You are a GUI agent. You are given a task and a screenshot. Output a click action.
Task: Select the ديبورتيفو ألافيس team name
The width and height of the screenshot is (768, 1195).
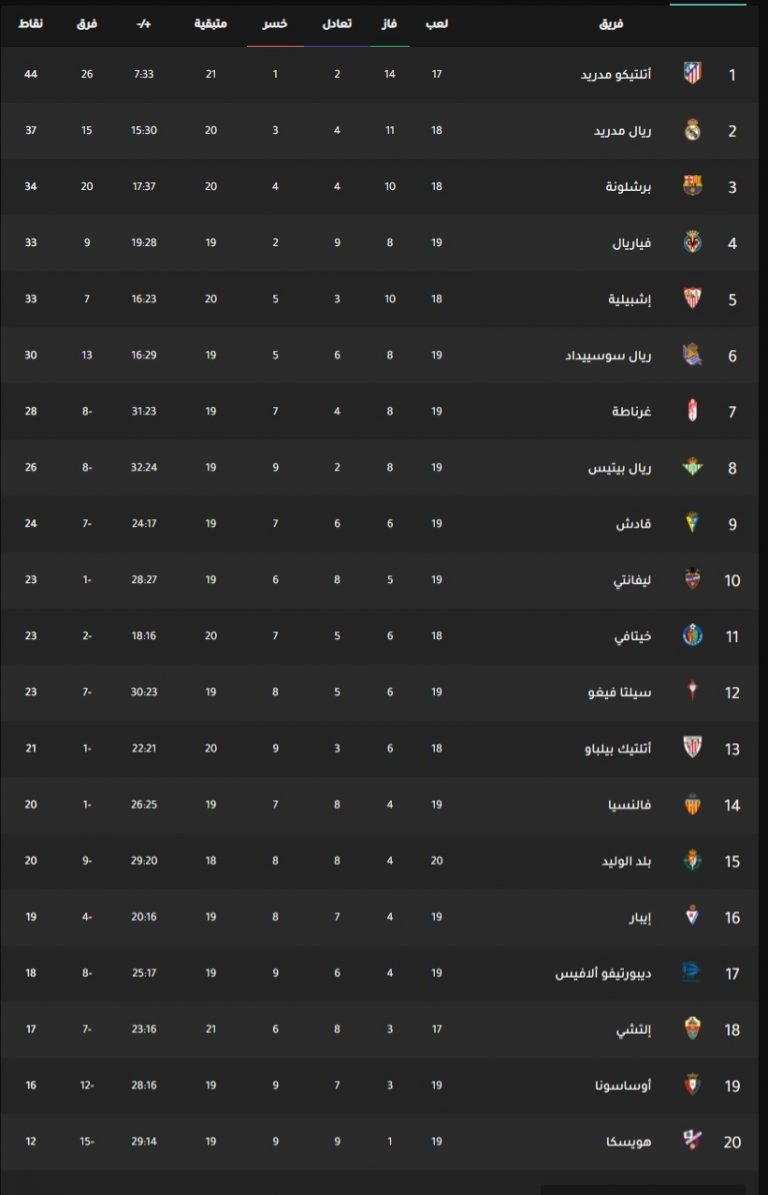(x=603, y=973)
